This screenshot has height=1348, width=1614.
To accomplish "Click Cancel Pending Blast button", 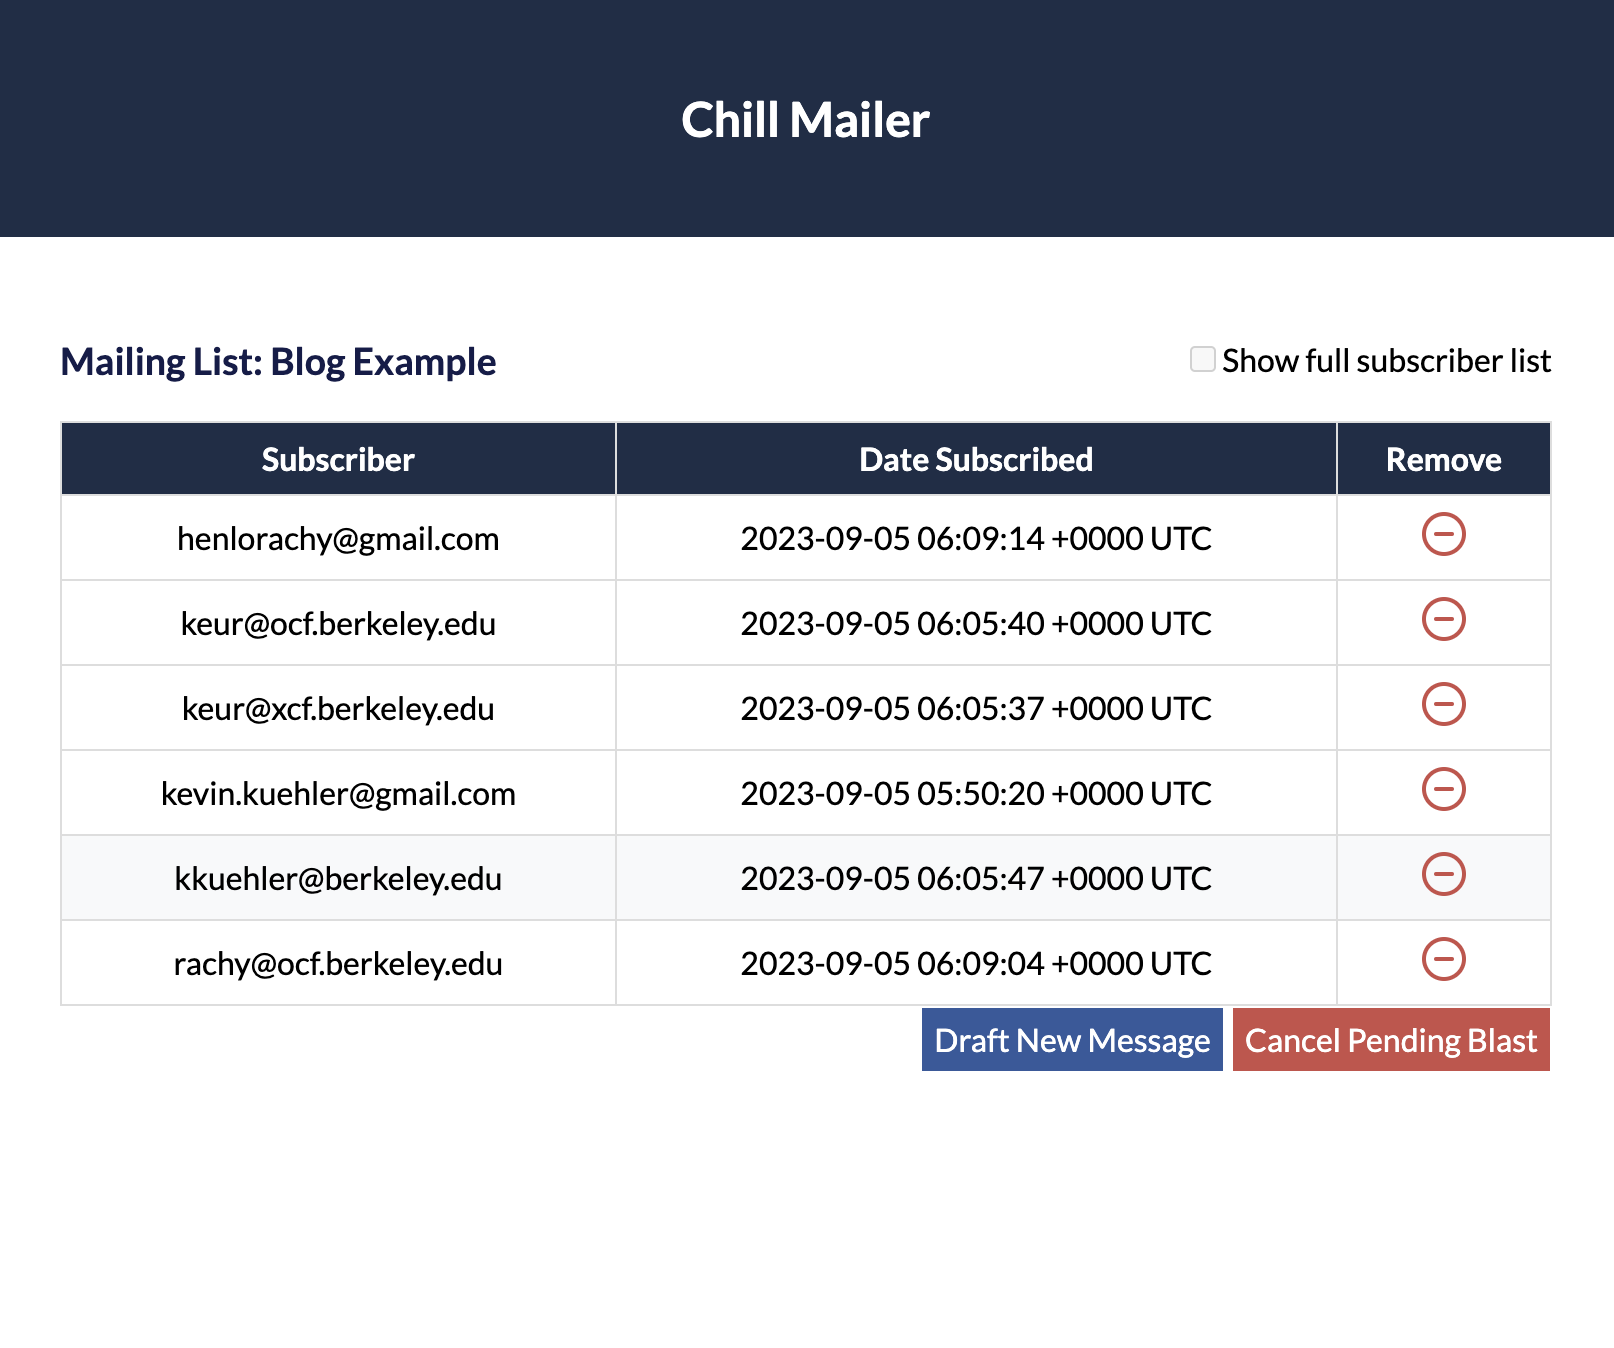I will click(1391, 1040).
